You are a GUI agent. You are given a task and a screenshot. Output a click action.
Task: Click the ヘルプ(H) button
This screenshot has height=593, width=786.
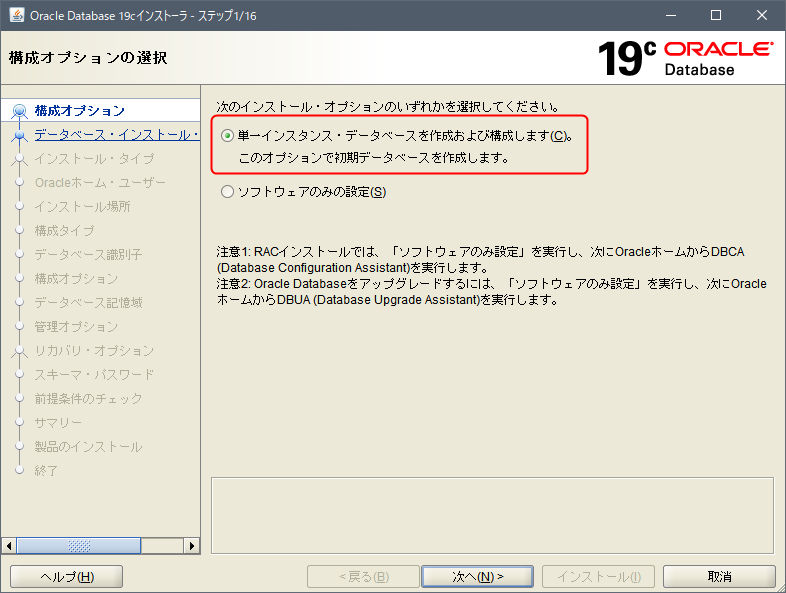67,576
